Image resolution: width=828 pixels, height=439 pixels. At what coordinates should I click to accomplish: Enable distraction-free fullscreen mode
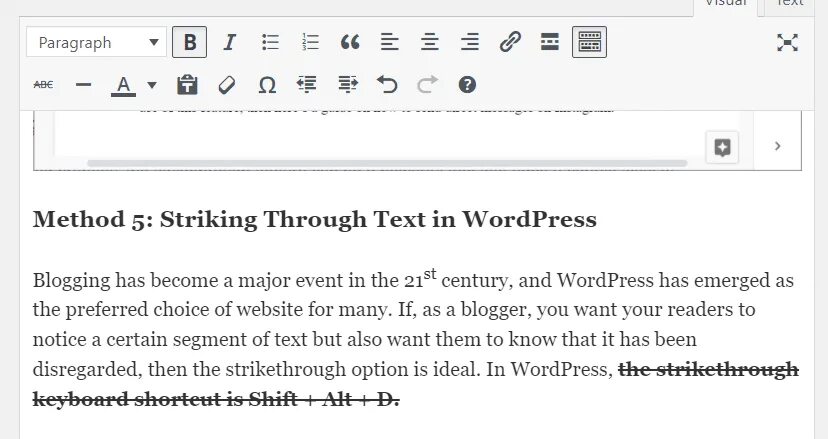[787, 43]
